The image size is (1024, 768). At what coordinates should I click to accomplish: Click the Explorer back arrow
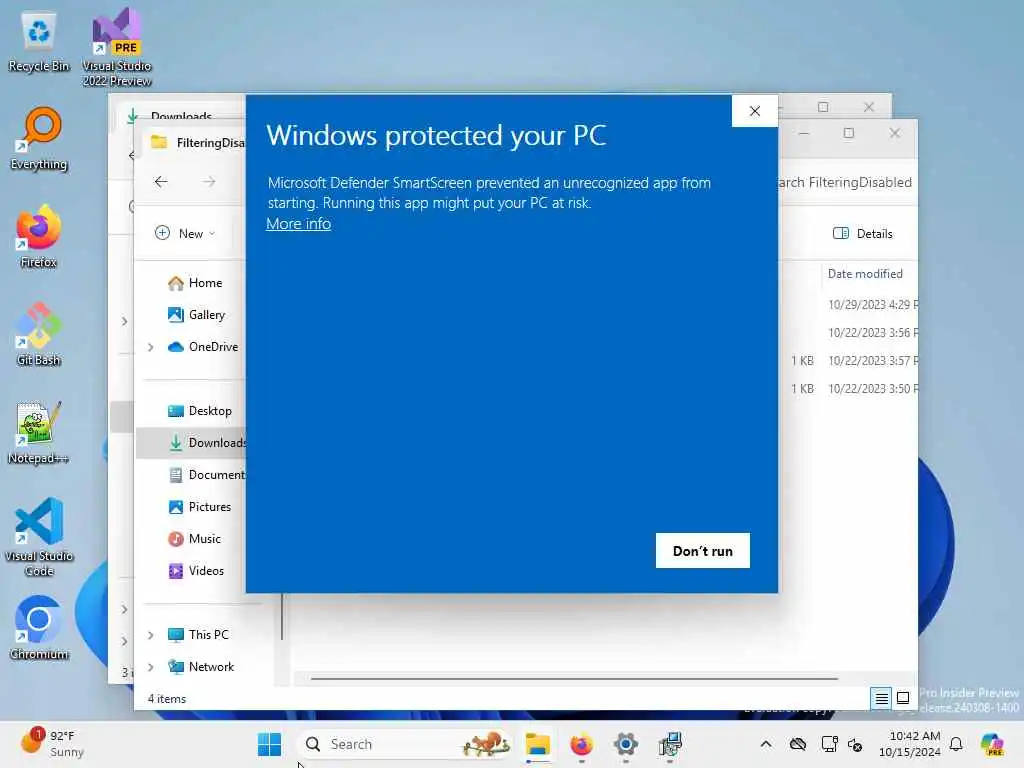pos(161,182)
